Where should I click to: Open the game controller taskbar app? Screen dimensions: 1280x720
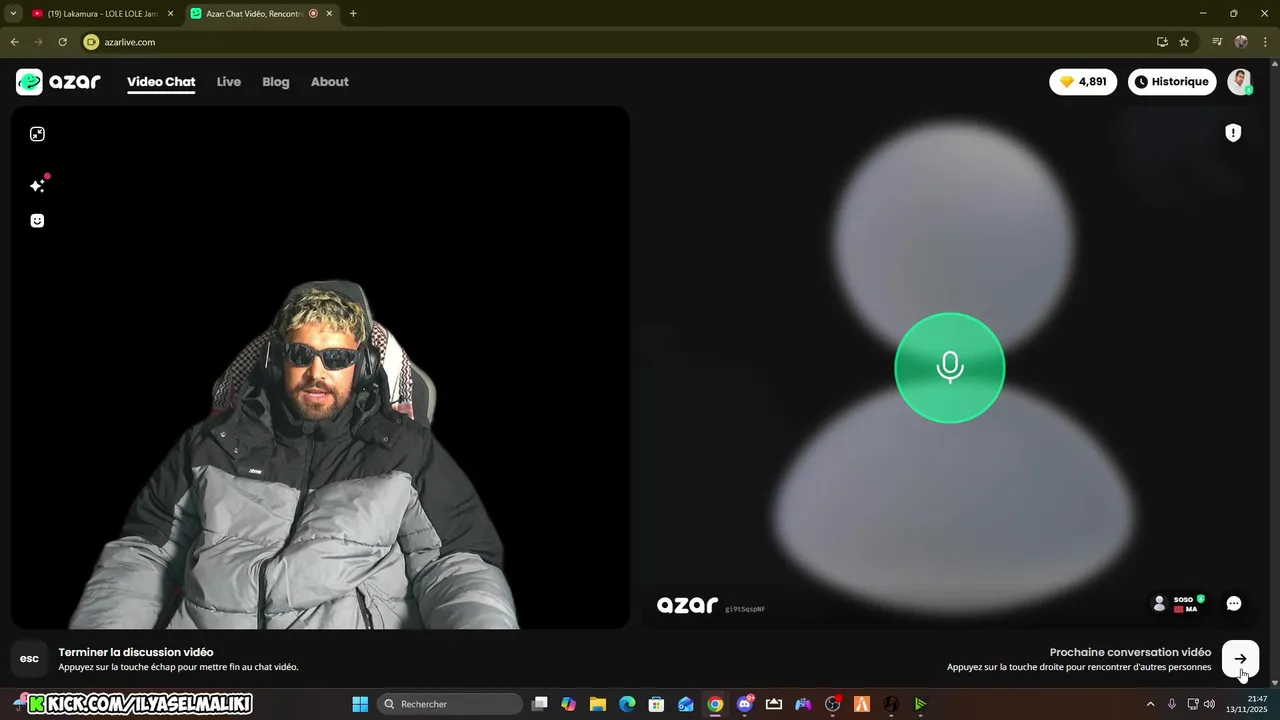(x=803, y=704)
